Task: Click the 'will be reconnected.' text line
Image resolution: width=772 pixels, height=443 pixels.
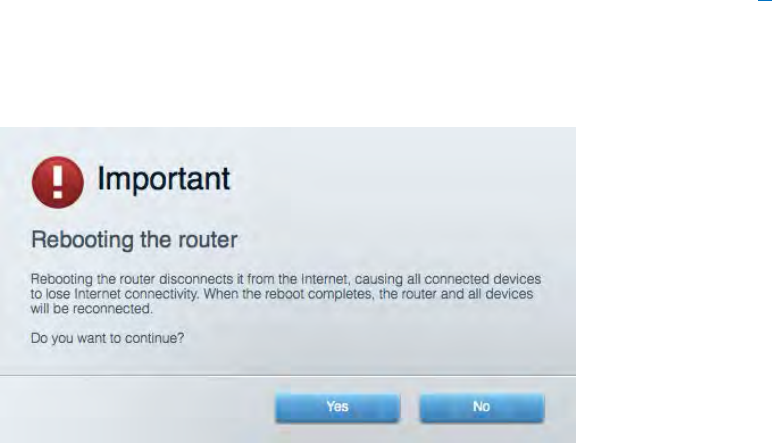Action: (92, 309)
